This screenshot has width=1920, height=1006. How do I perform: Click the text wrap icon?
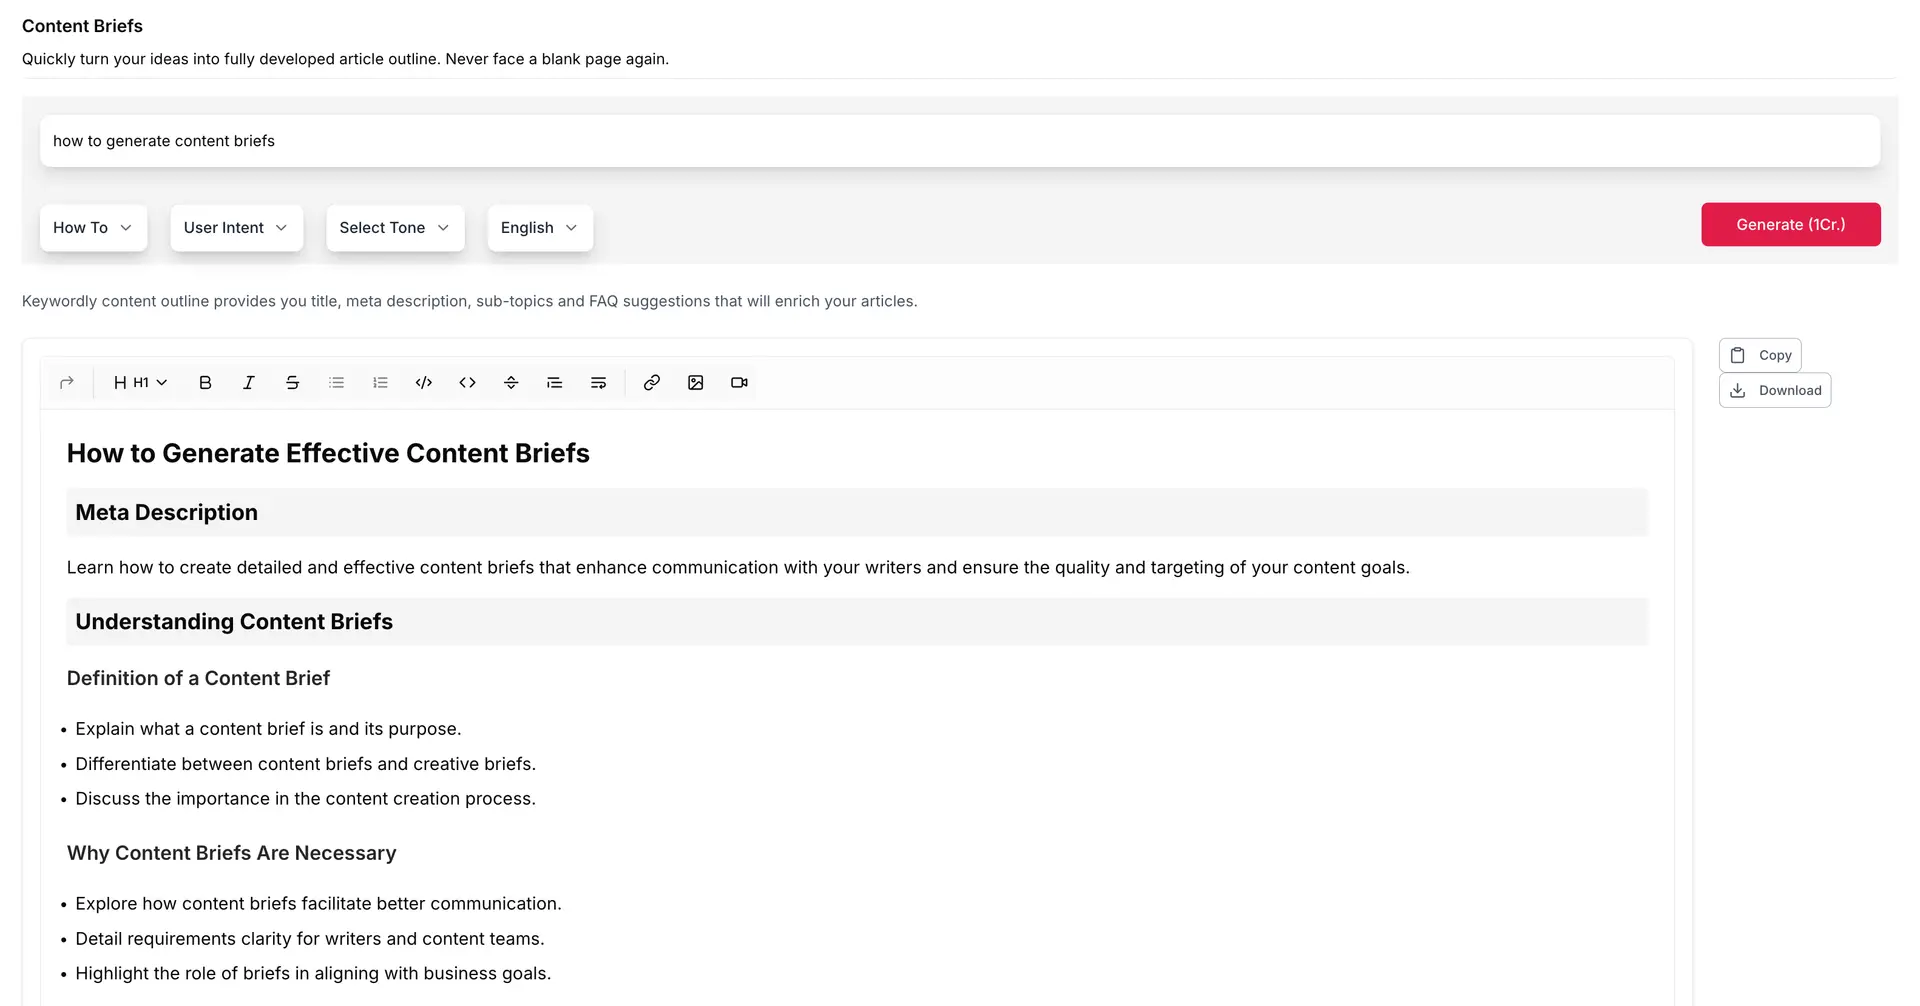point(598,383)
